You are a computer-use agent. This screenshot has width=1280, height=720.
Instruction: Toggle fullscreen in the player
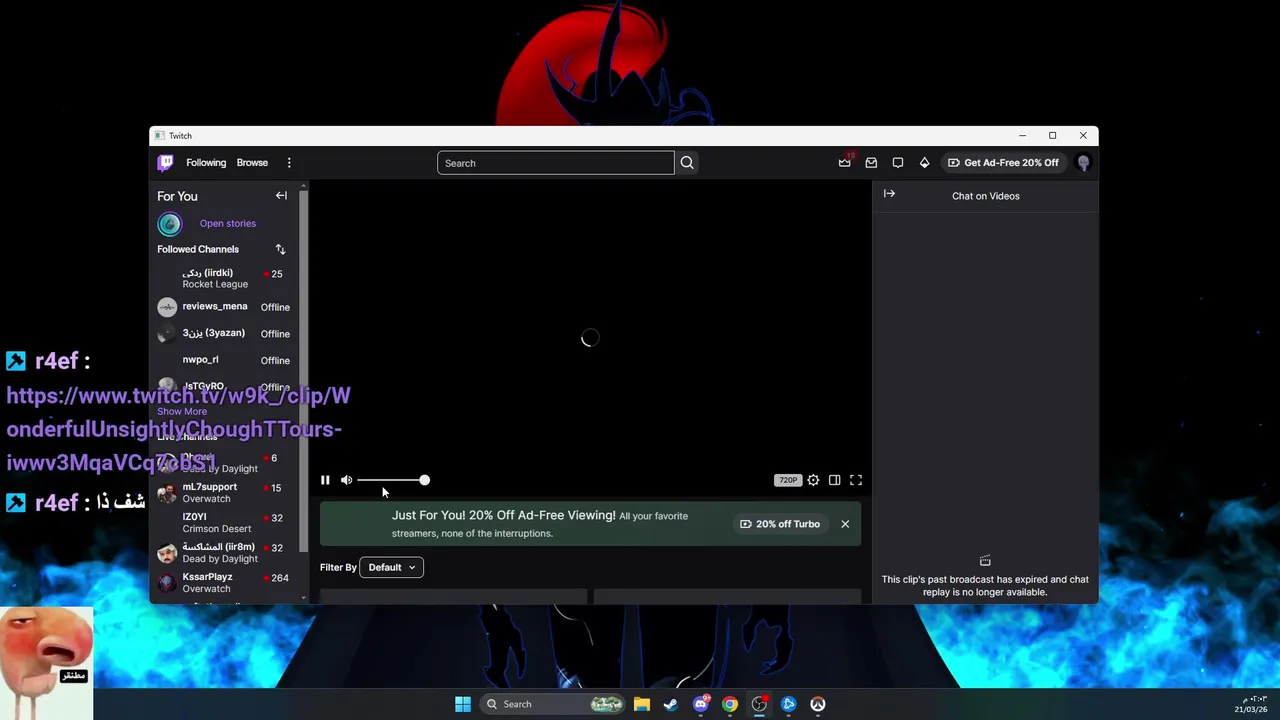(x=856, y=480)
